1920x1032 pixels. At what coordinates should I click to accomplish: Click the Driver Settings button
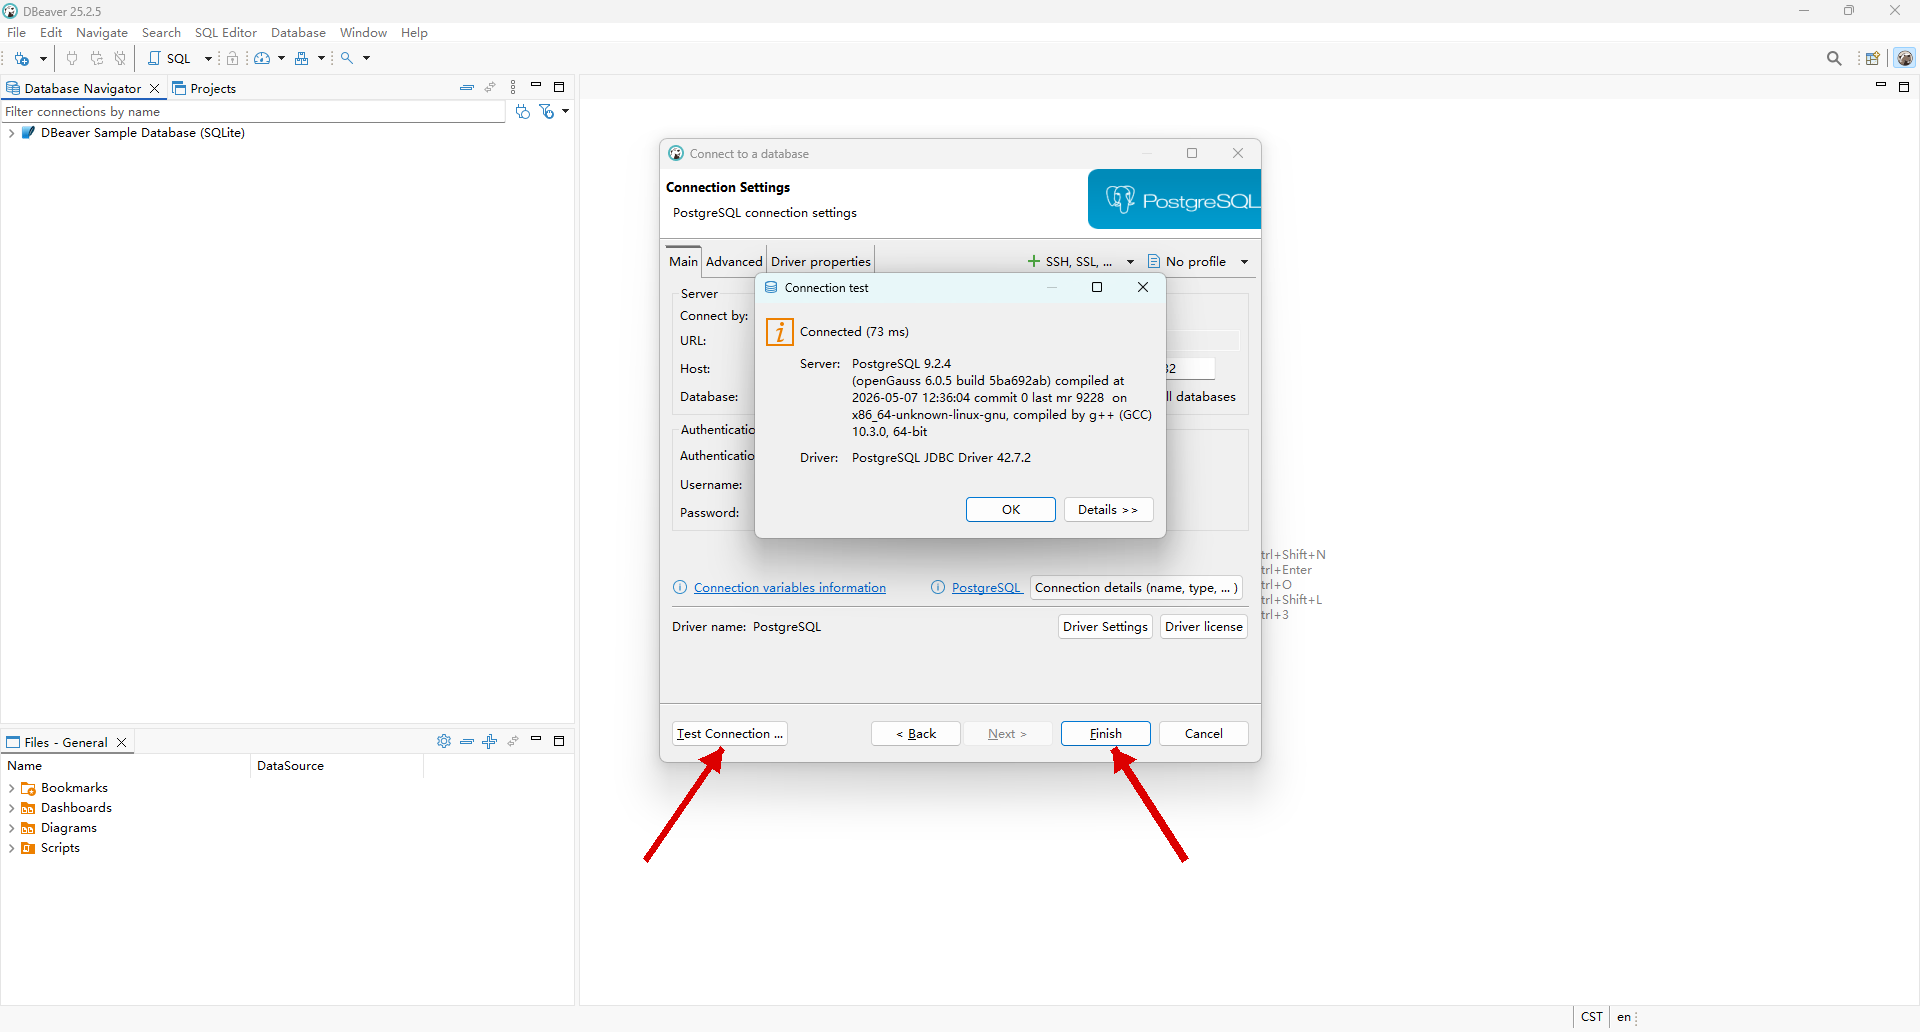pyautogui.click(x=1105, y=627)
